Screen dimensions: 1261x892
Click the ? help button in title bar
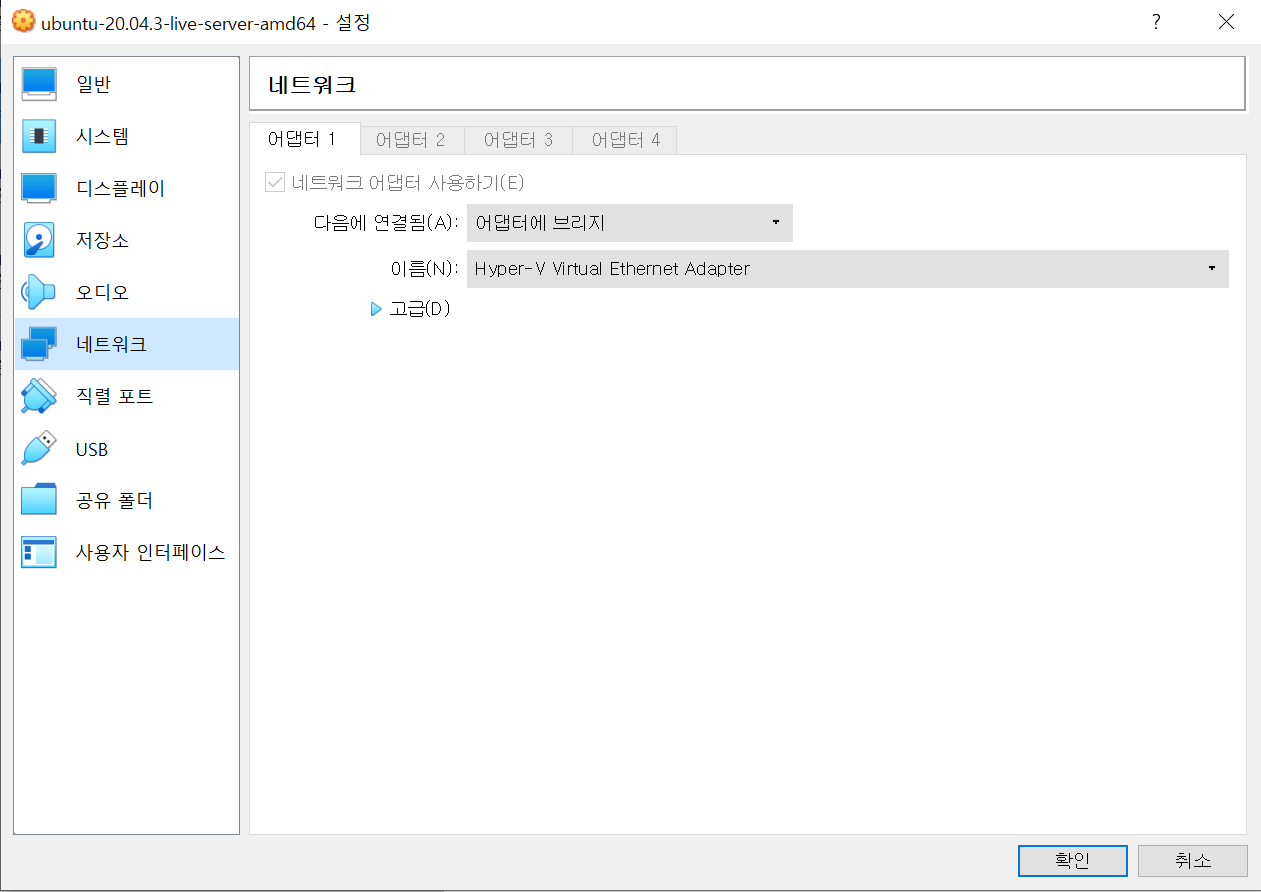point(1156,22)
